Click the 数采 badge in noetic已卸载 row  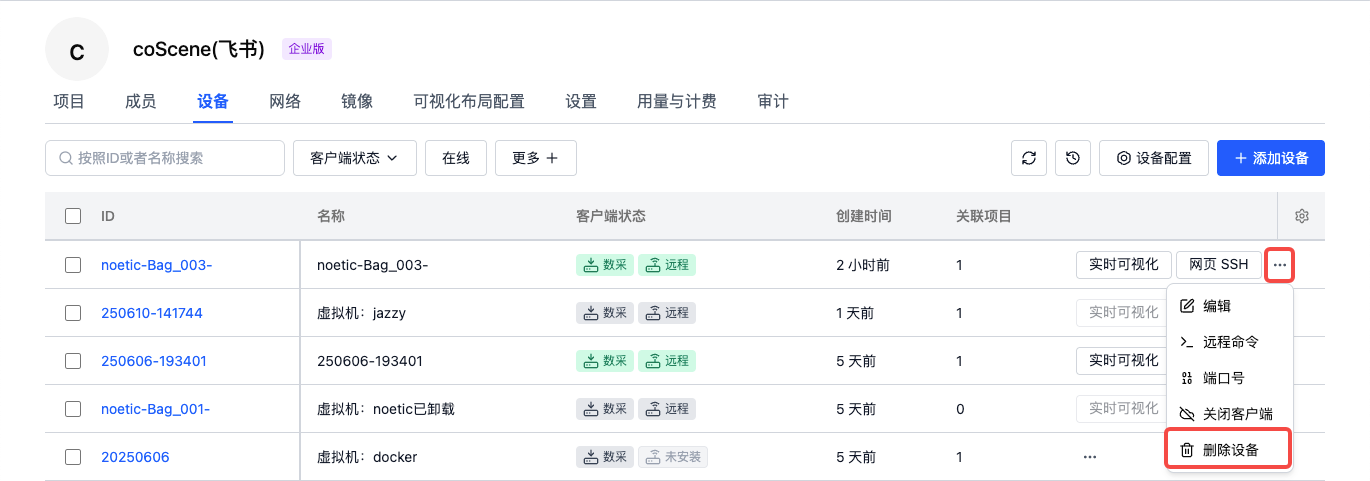[605, 409]
